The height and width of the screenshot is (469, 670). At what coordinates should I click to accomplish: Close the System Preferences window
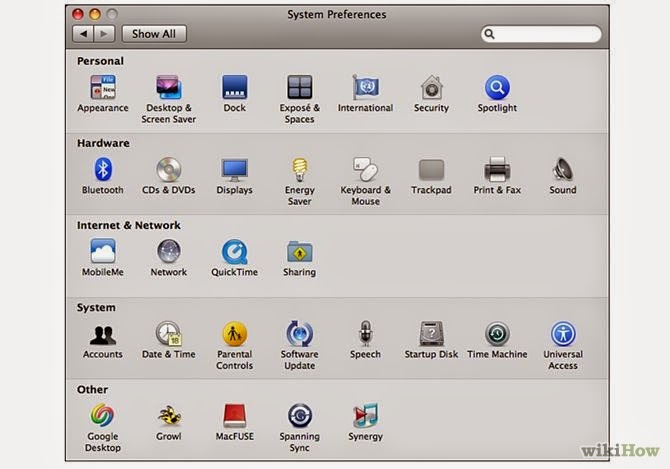[x=78, y=14]
